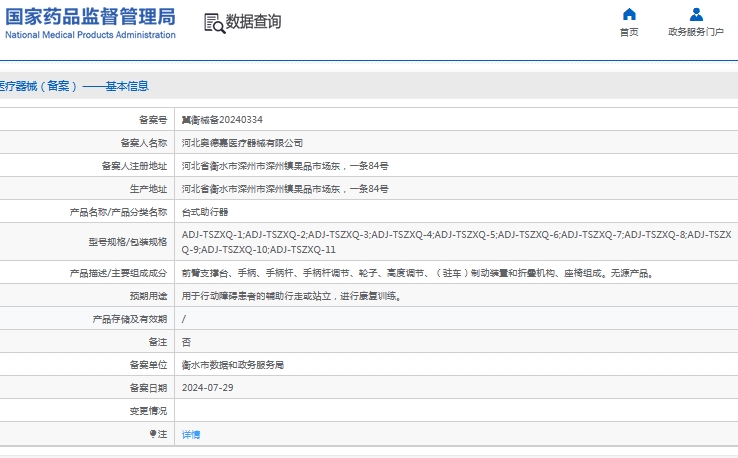This screenshot has height=458, width=738.
Task: Click the 首页 text link
Action: click(629, 32)
